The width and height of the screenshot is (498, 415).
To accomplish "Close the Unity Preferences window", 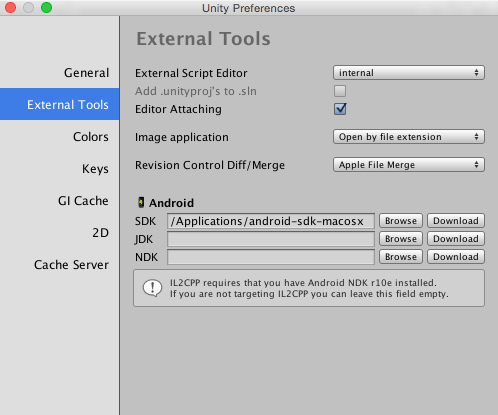I will point(10,7).
